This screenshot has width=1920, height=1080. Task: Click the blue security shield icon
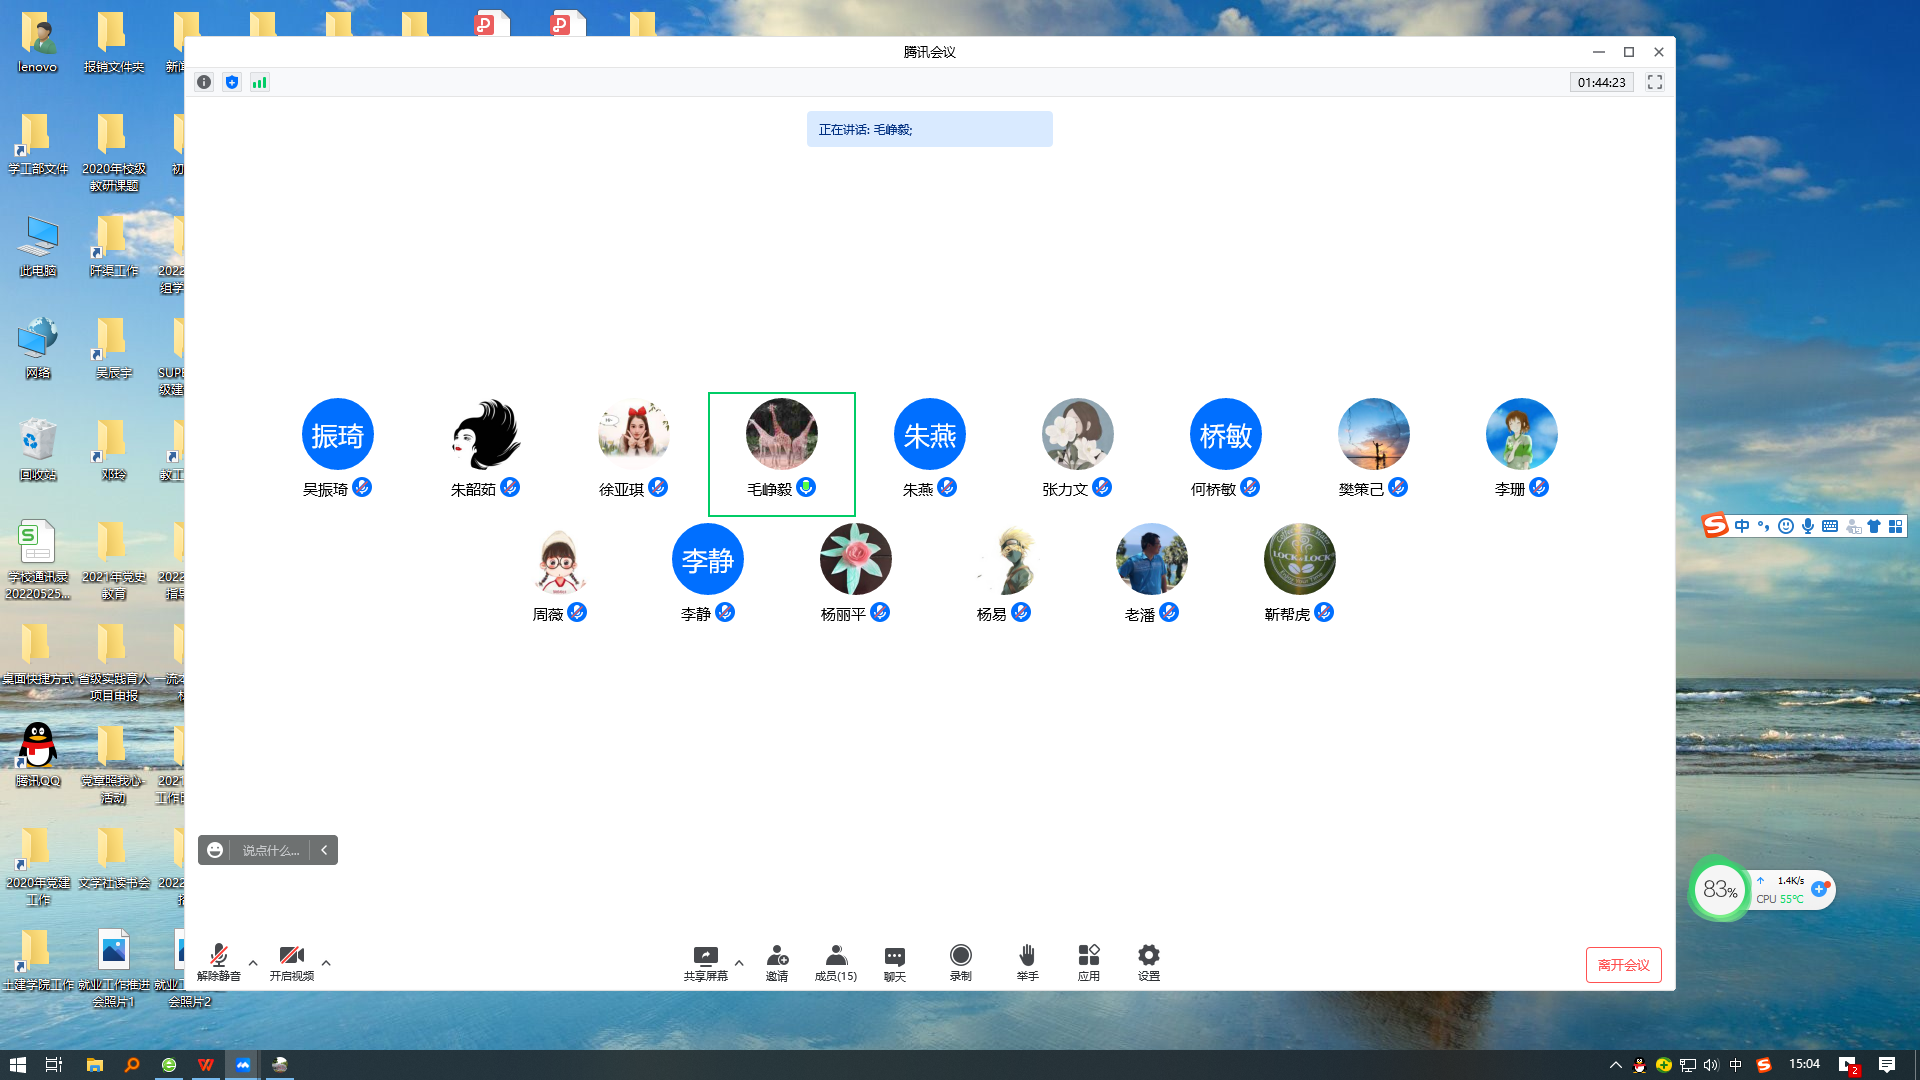pos(232,82)
